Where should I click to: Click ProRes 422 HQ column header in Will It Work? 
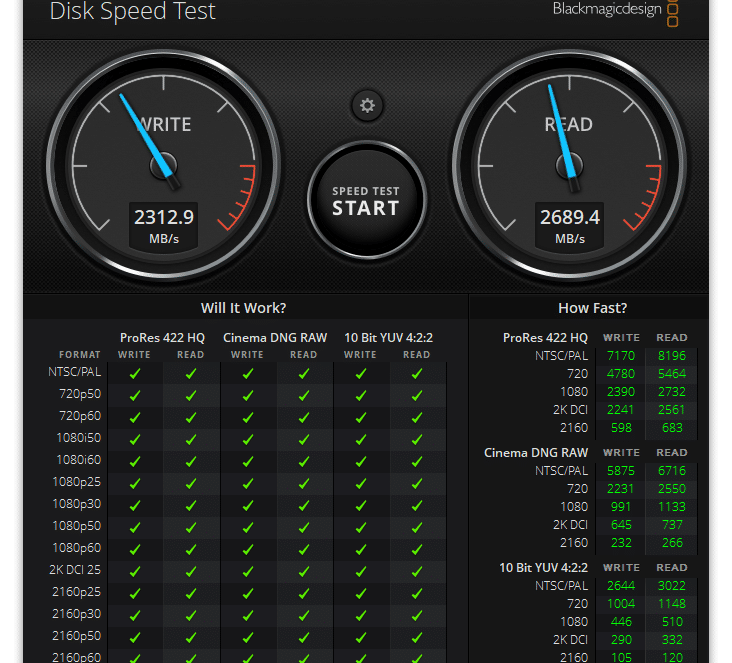pos(162,338)
